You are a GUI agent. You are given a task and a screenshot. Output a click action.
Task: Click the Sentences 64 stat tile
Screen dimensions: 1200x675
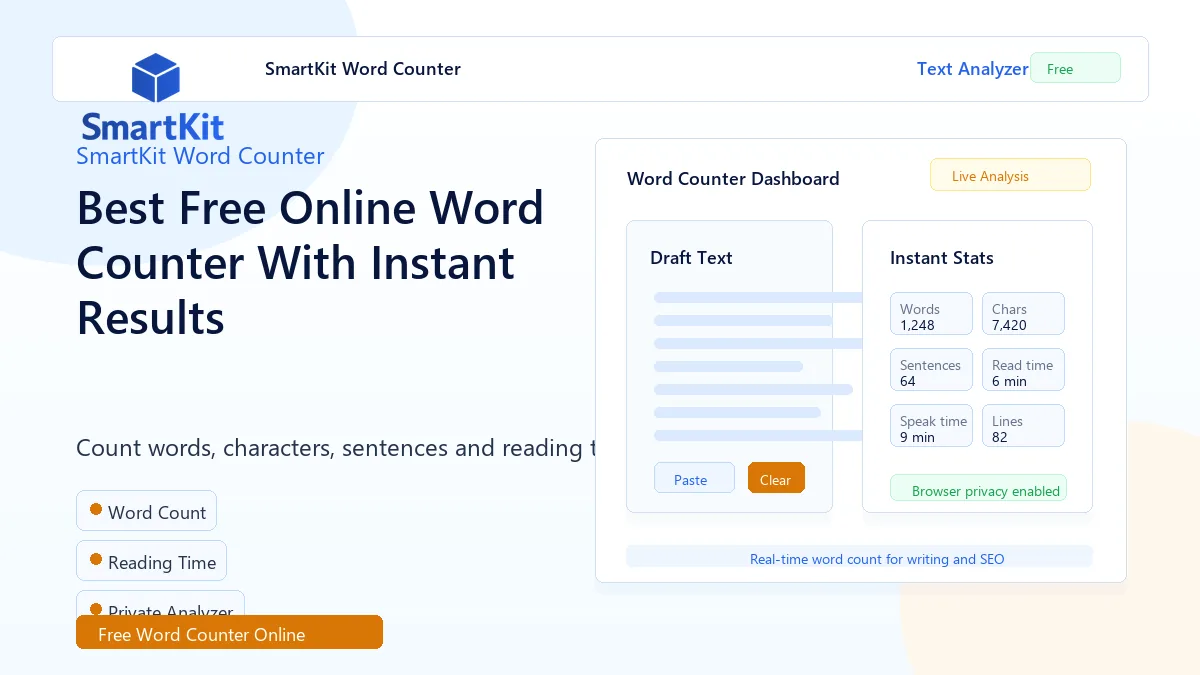point(931,370)
